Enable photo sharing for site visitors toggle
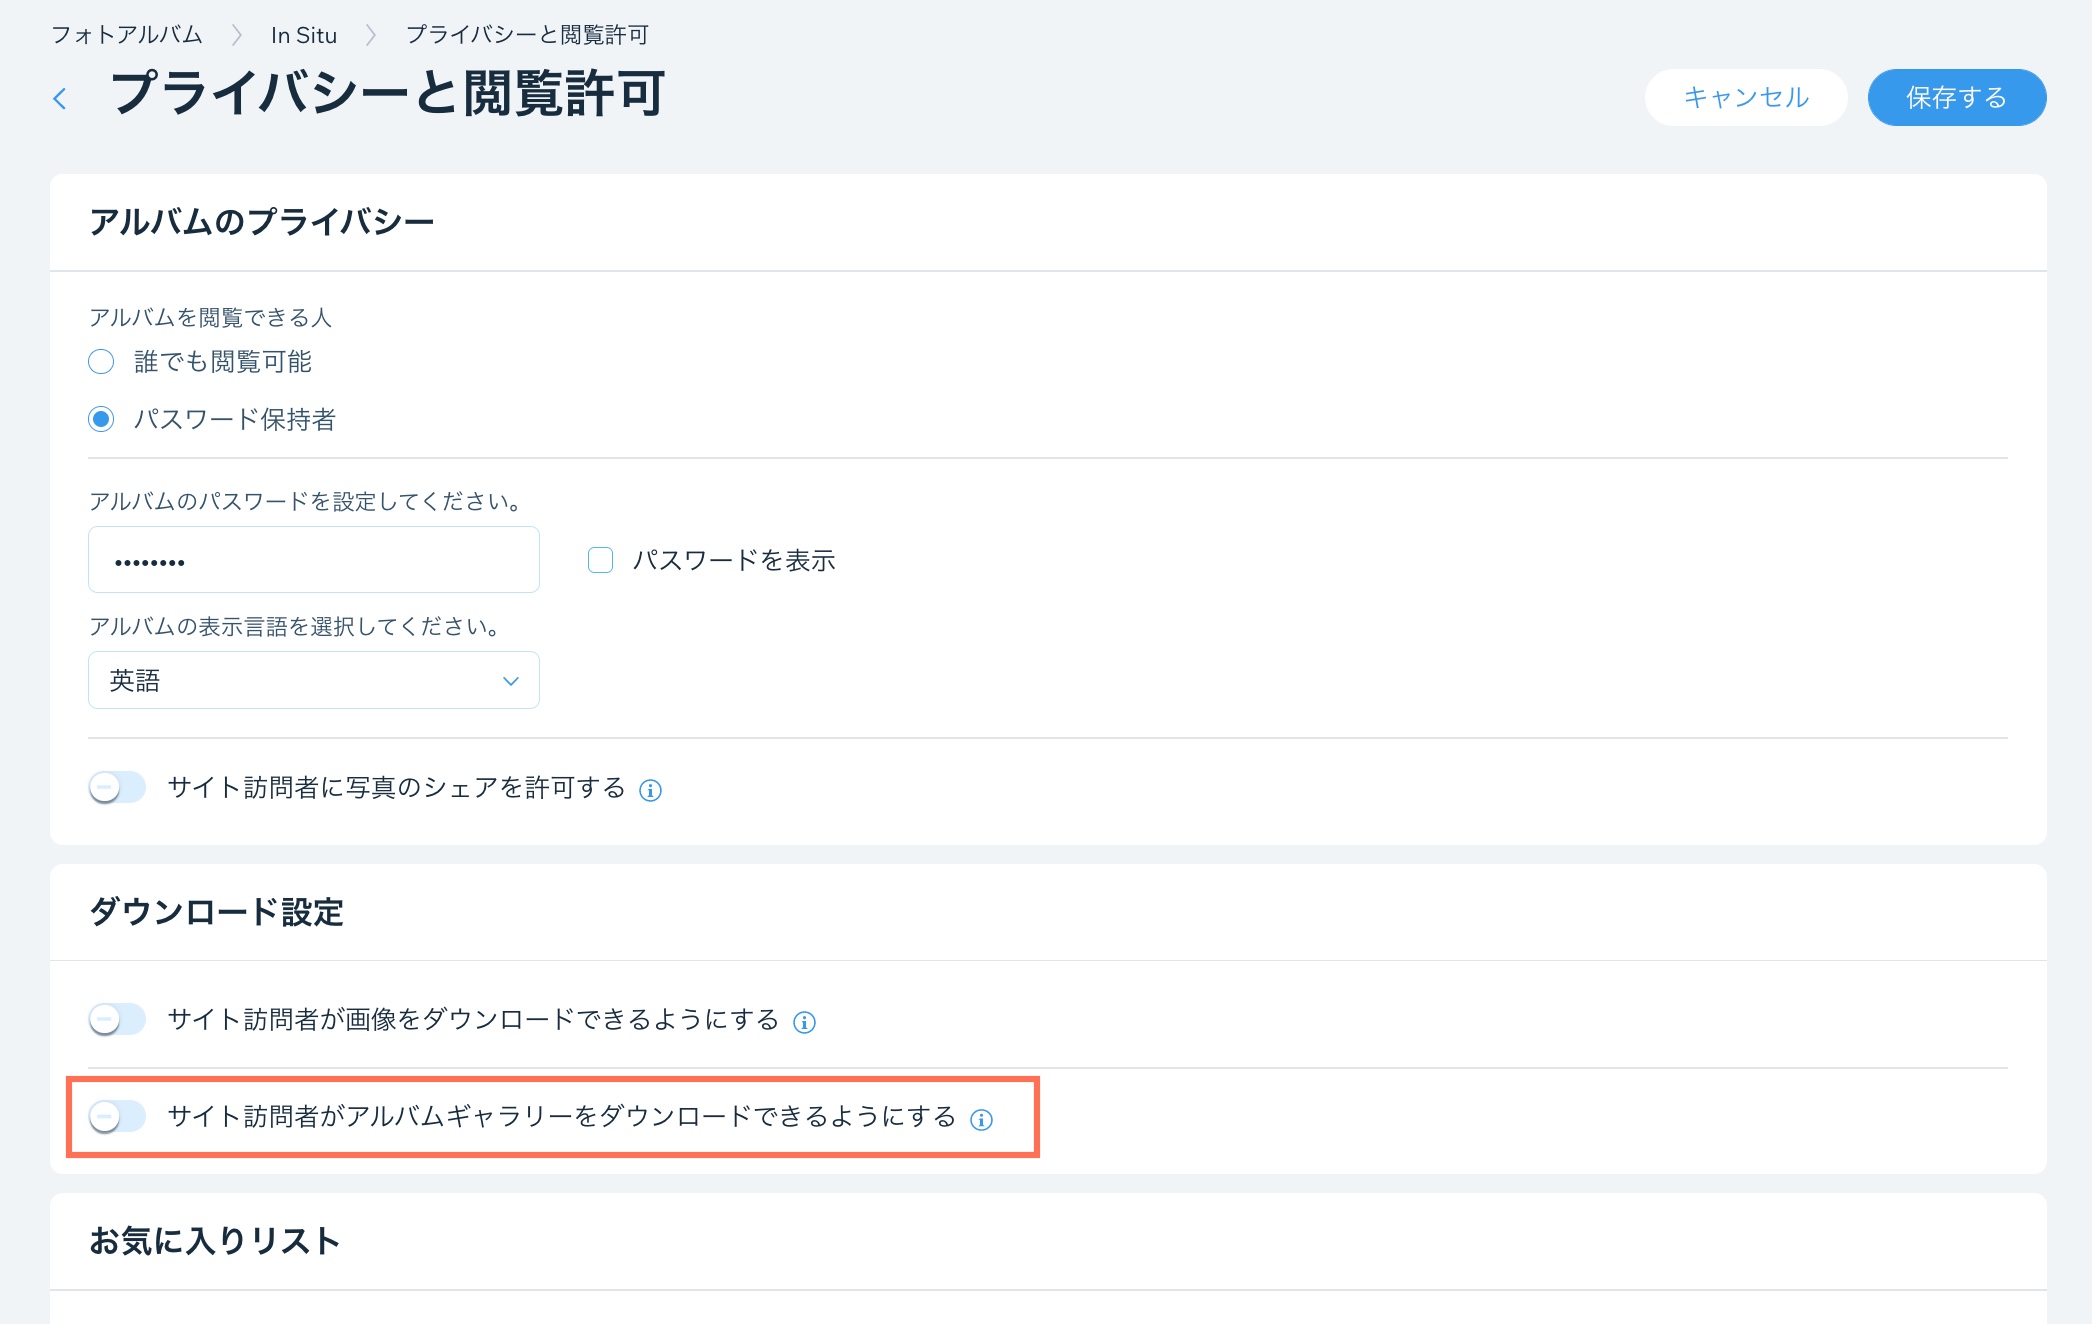This screenshot has height=1324, width=2092. [x=117, y=788]
